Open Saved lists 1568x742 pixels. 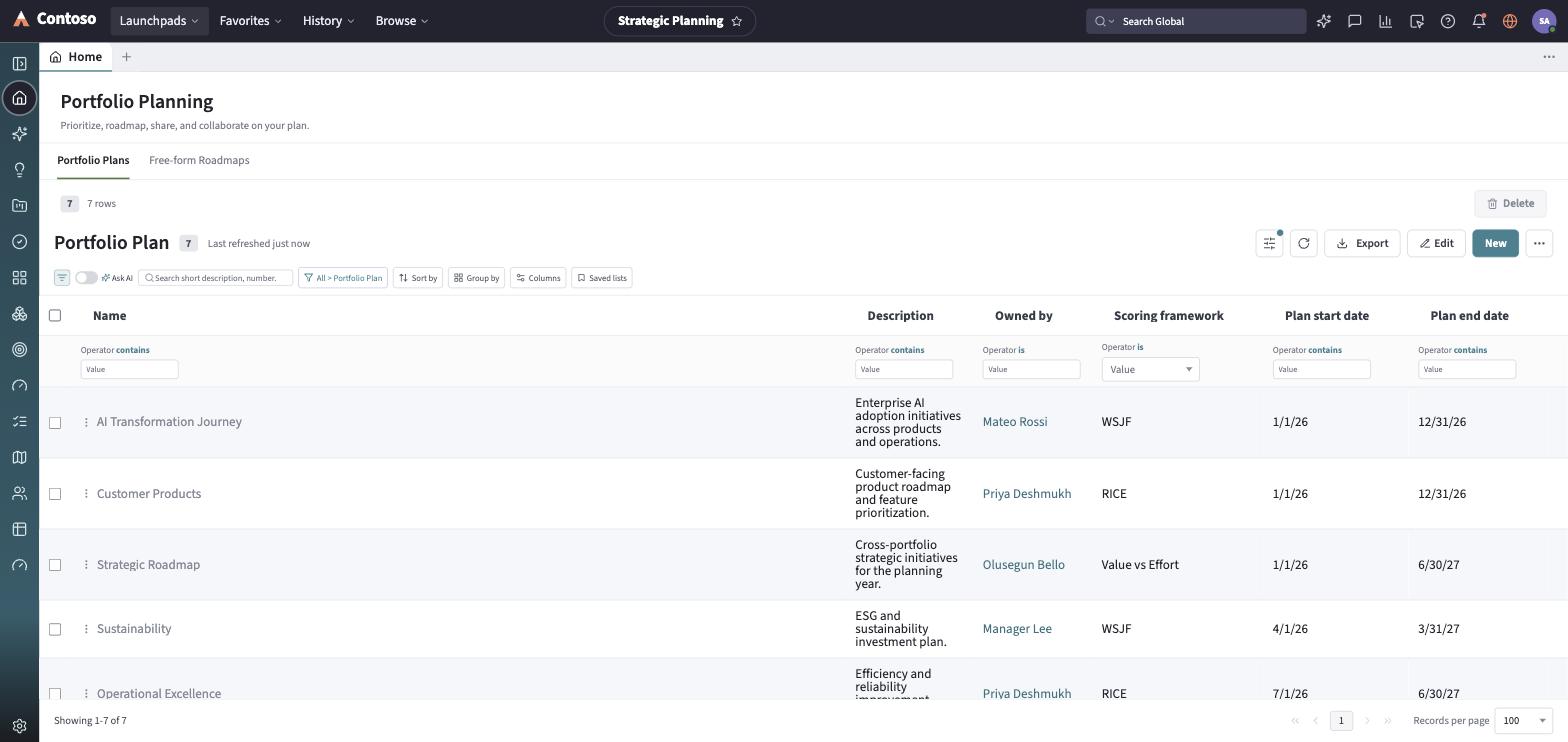(x=602, y=278)
